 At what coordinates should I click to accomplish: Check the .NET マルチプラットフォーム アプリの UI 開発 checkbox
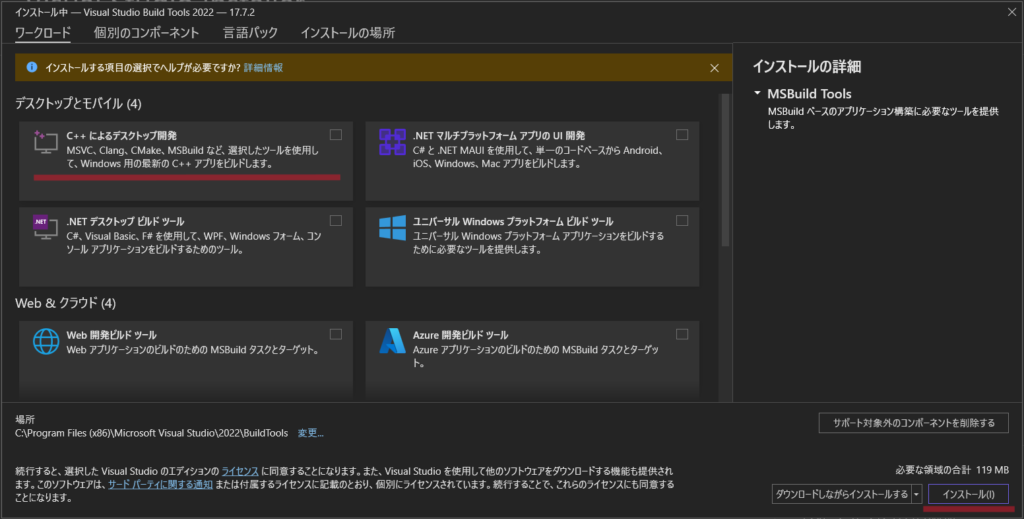[682, 134]
